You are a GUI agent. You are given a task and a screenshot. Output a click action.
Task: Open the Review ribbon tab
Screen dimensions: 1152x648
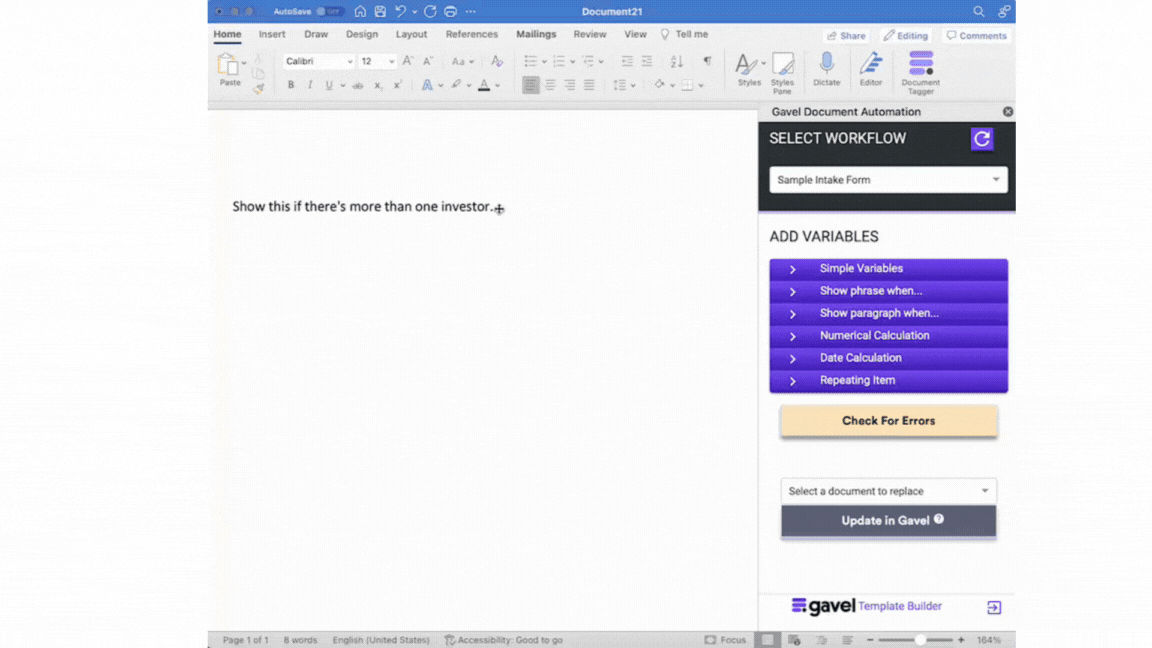point(589,33)
